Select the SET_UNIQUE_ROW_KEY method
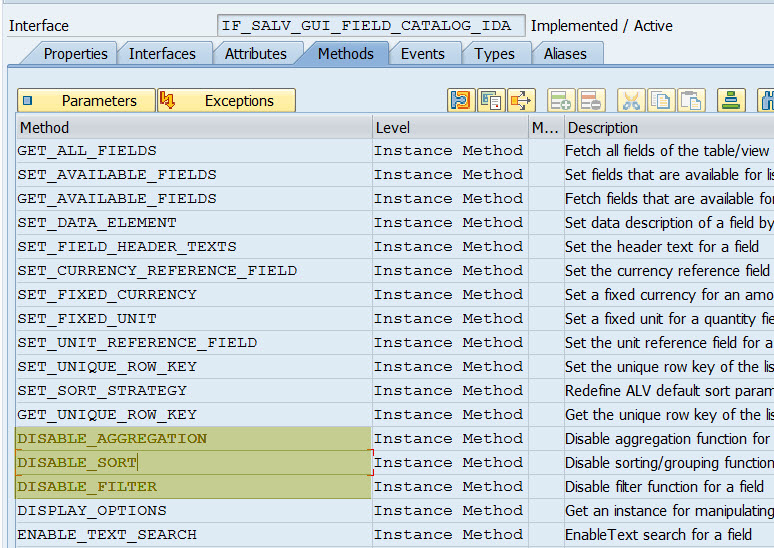The width and height of the screenshot is (774, 548). [x=194, y=367]
